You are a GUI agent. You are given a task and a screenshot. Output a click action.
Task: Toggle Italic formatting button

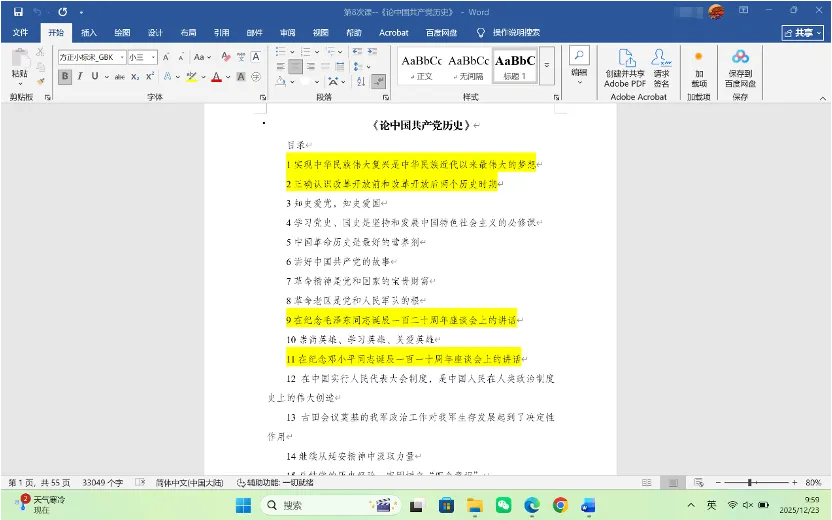coord(80,76)
